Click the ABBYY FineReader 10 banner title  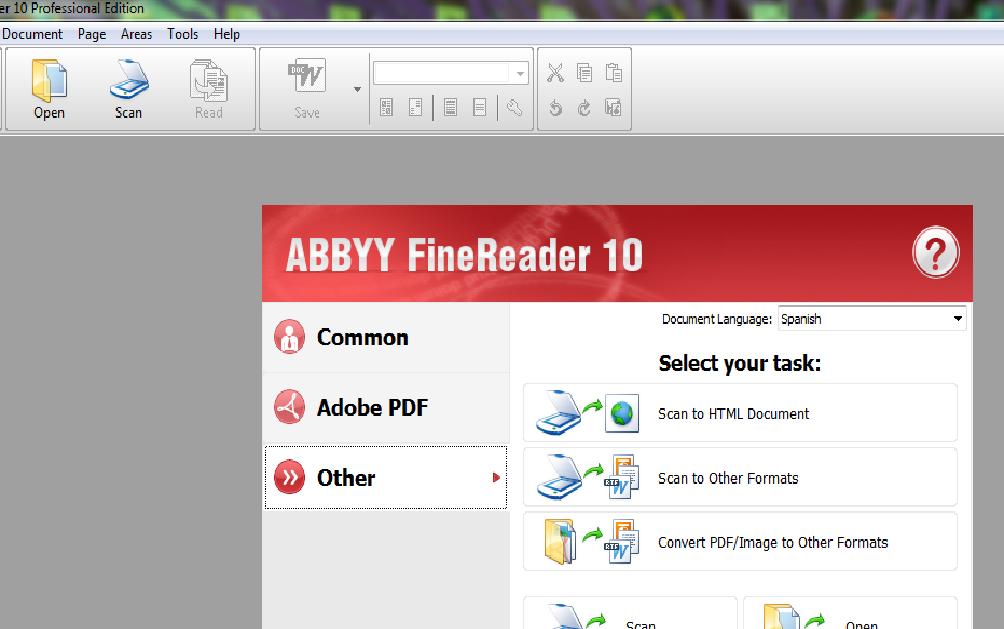(x=464, y=255)
